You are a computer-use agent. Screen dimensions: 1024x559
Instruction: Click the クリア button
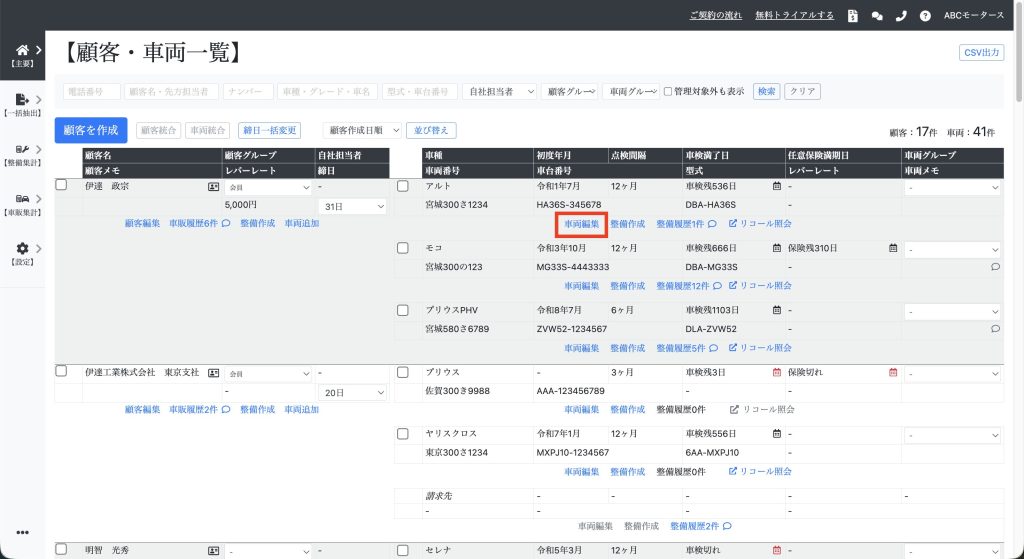click(803, 91)
